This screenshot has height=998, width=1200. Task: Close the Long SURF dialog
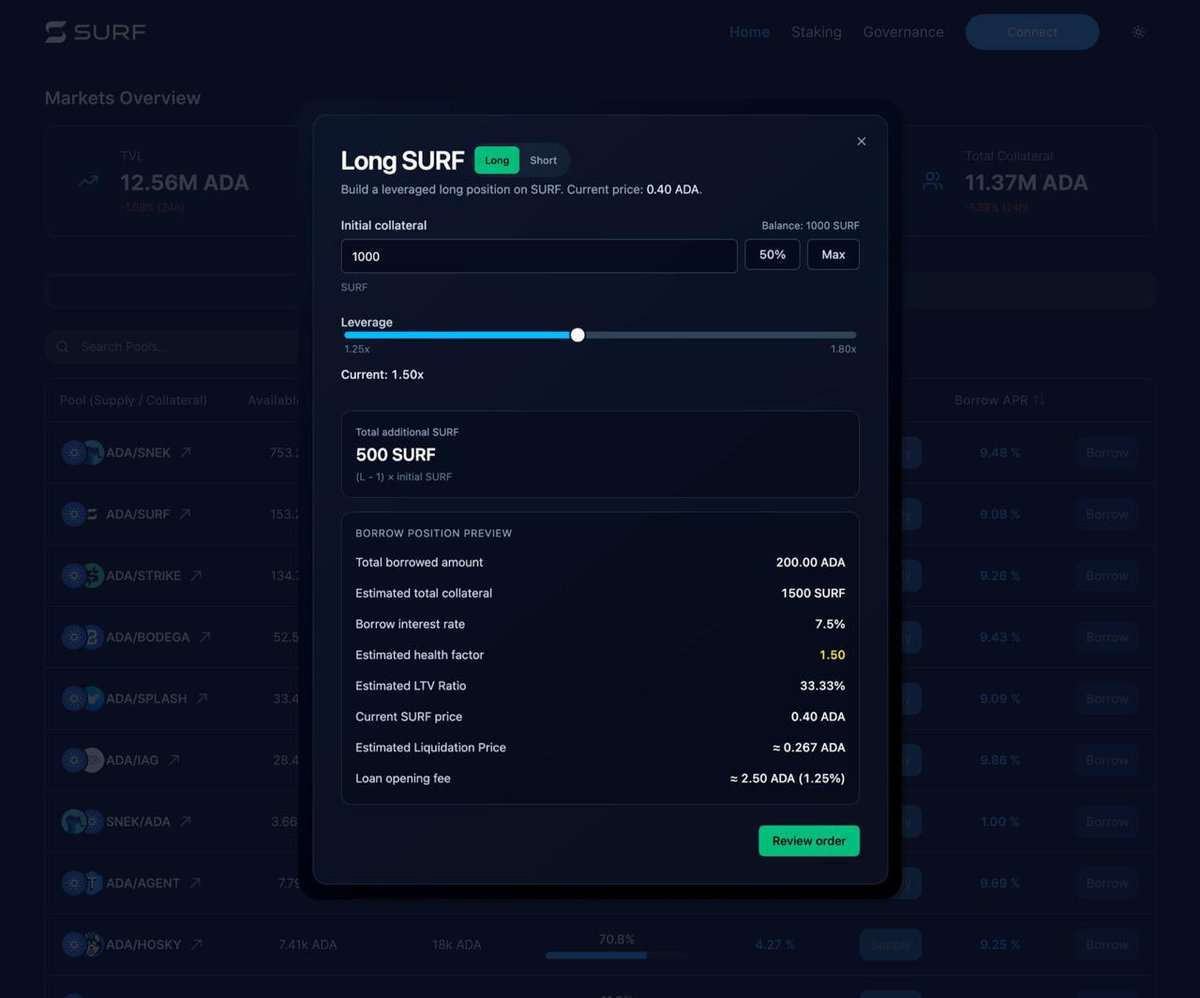861,141
